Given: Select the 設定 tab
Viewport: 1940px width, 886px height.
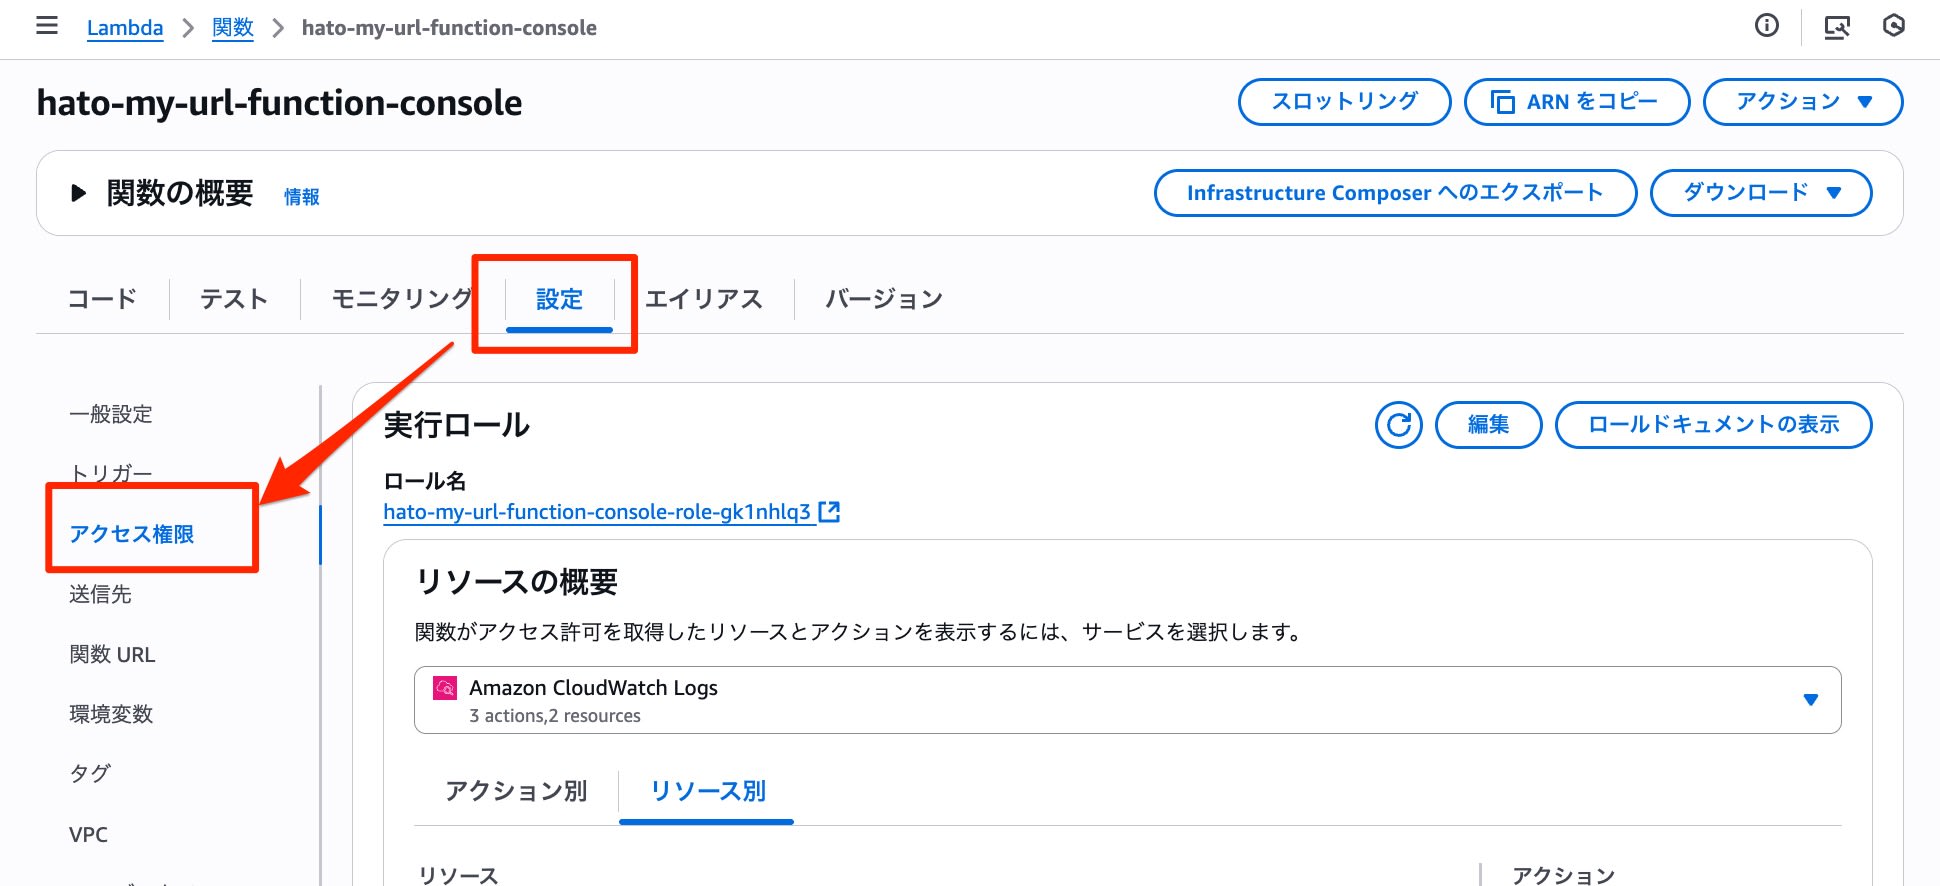Looking at the screenshot, I should (559, 299).
